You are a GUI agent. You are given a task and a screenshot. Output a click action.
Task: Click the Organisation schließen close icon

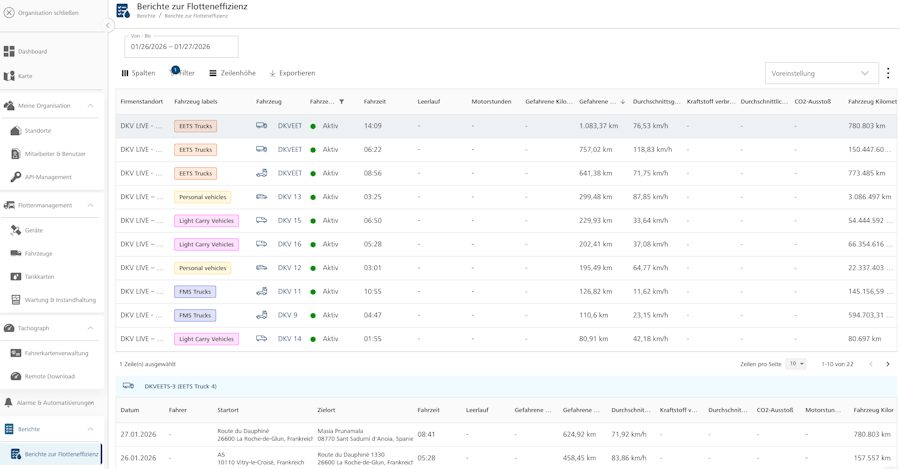[x=9, y=13]
